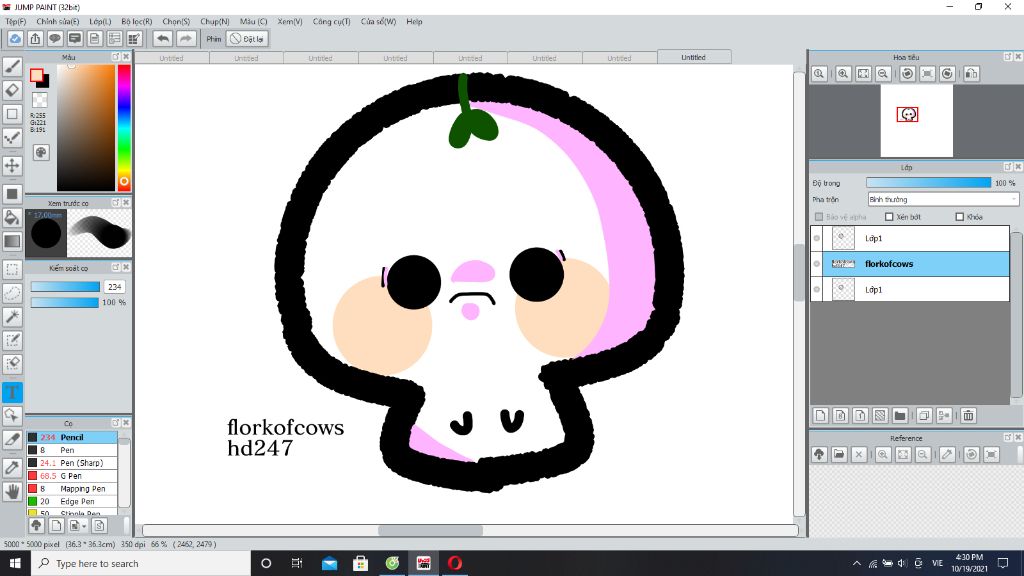
Task: Hide the Lớp1 layer above florkofcows
Action: pos(817,238)
